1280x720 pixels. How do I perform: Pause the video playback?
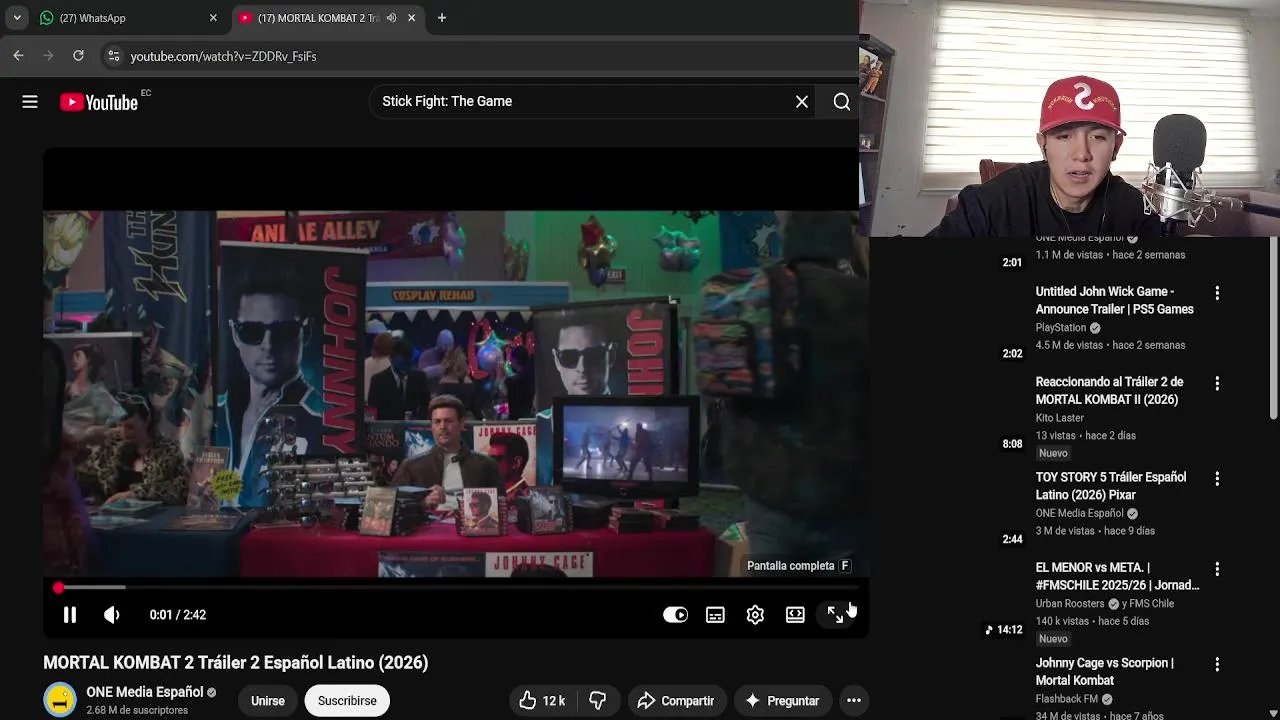70,615
